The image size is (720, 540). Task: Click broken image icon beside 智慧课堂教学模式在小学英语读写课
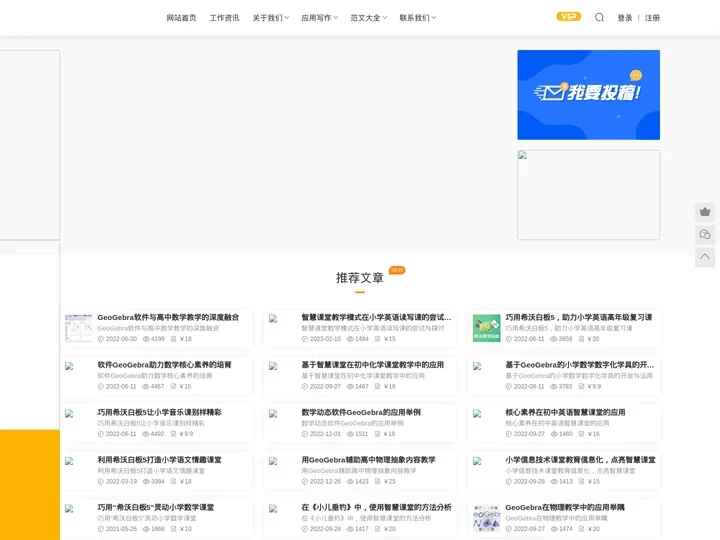tap(273, 318)
